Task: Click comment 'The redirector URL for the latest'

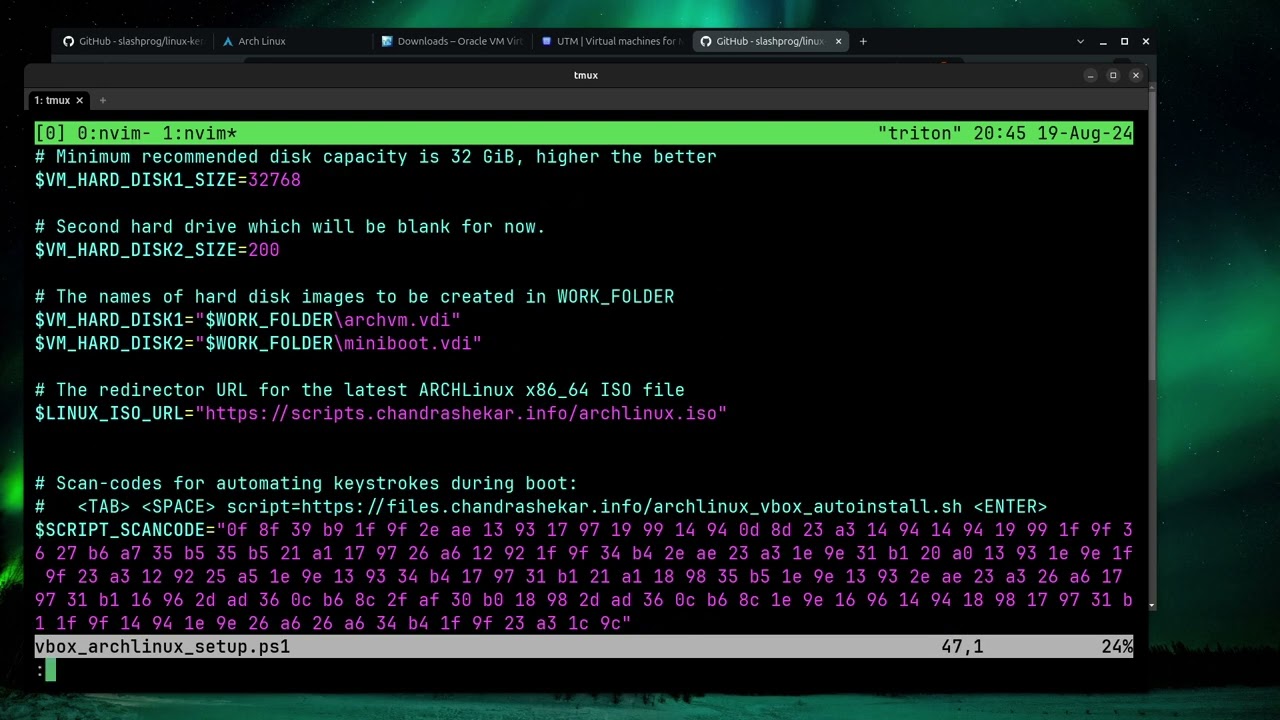Action: 360,390
